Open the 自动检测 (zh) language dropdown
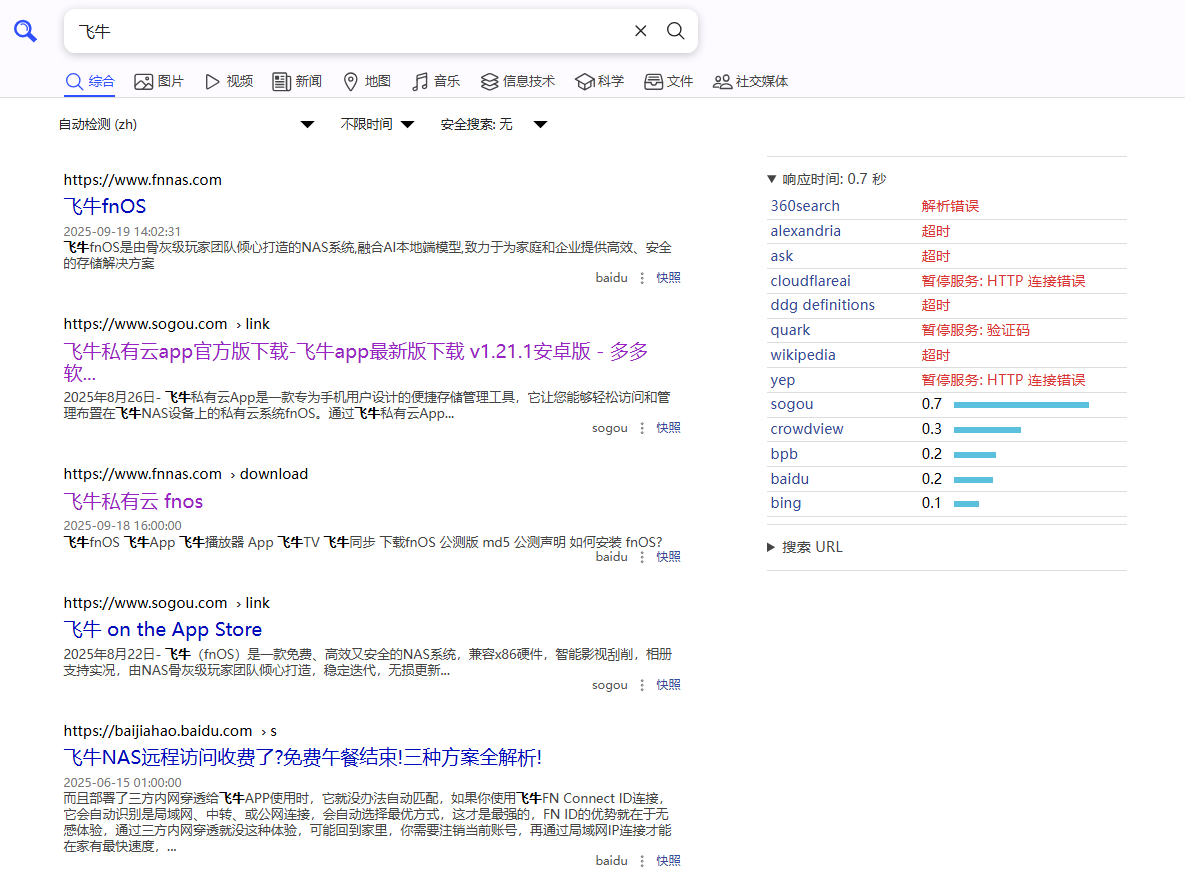This screenshot has width=1185, height=883. pyautogui.click(x=186, y=124)
